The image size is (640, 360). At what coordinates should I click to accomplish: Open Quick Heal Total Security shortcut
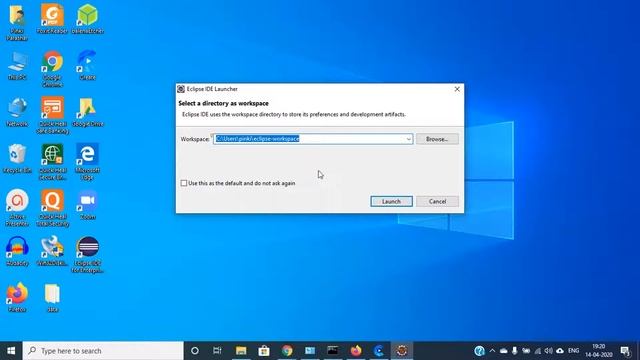52,208
